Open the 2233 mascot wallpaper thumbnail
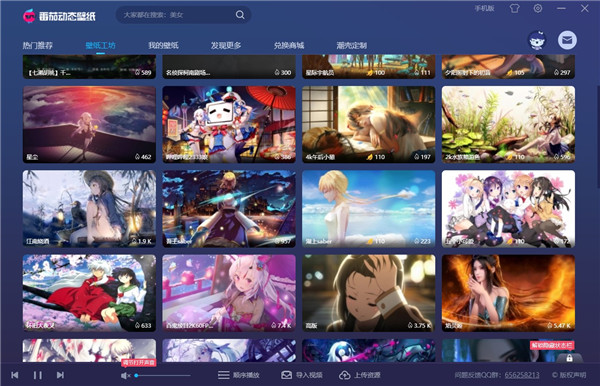This screenshot has height=386, width=600. click(x=229, y=124)
